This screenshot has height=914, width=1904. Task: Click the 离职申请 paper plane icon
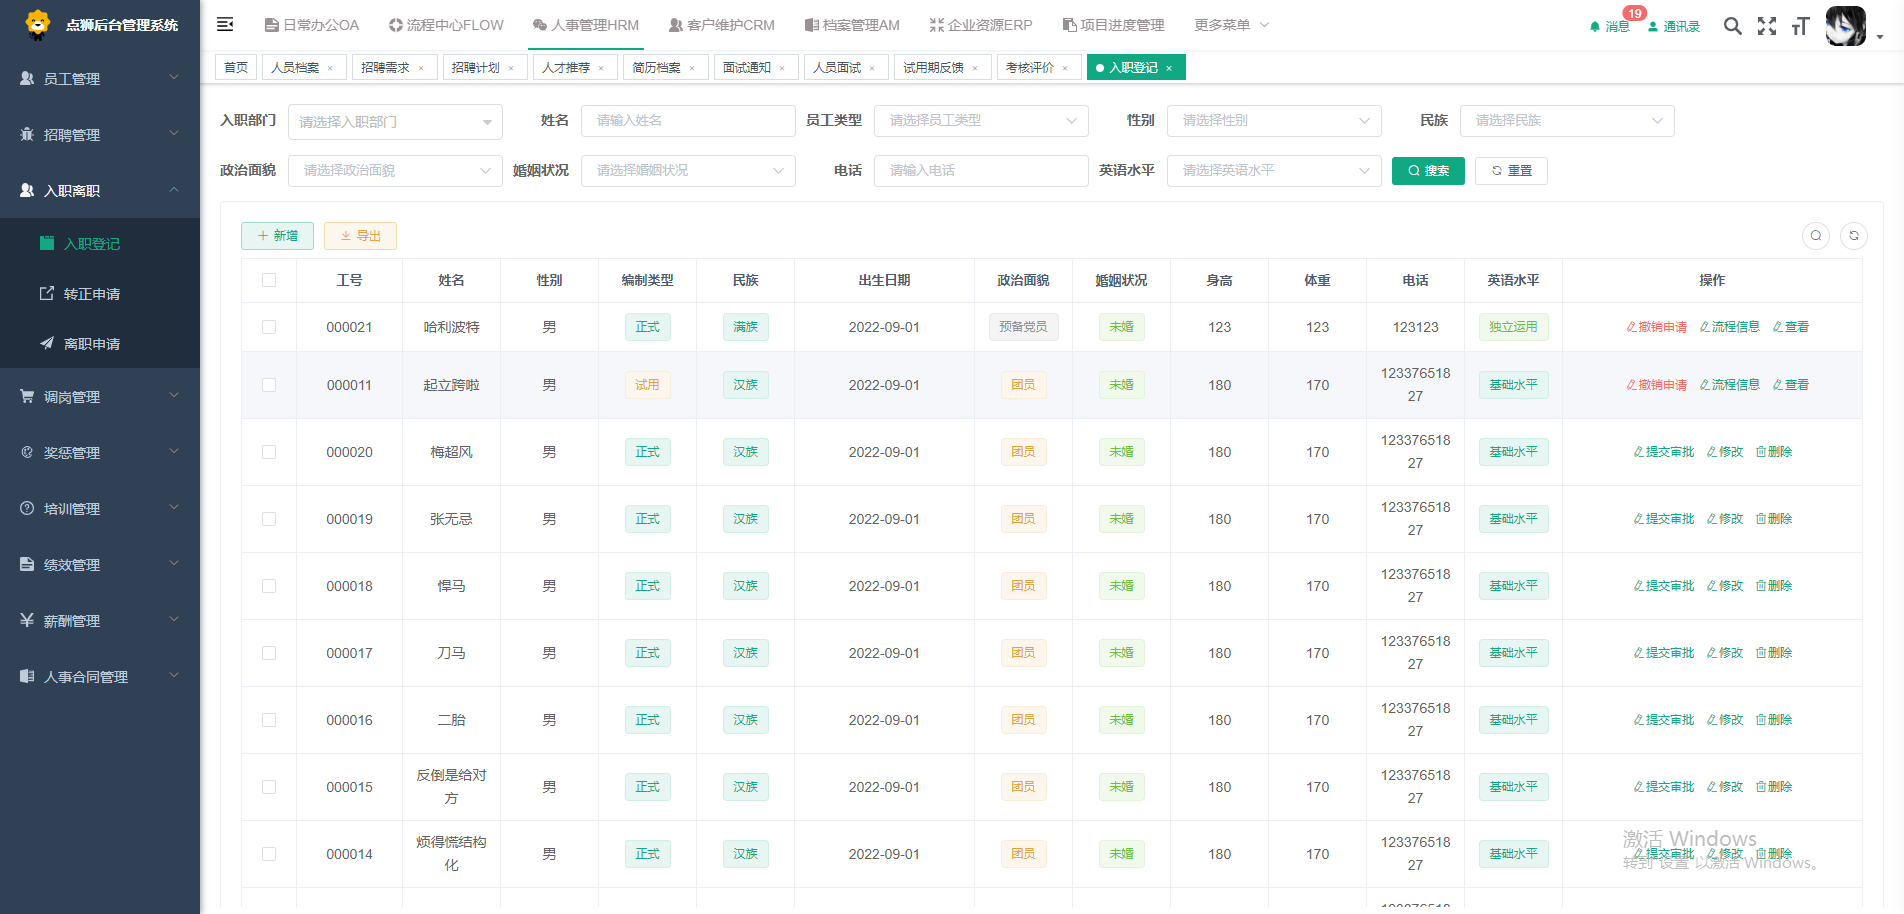47,343
